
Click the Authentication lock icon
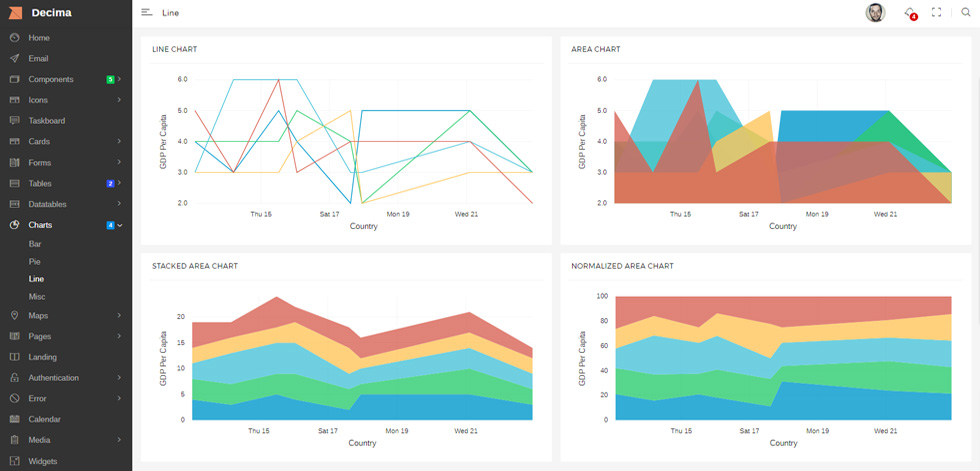pos(15,378)
